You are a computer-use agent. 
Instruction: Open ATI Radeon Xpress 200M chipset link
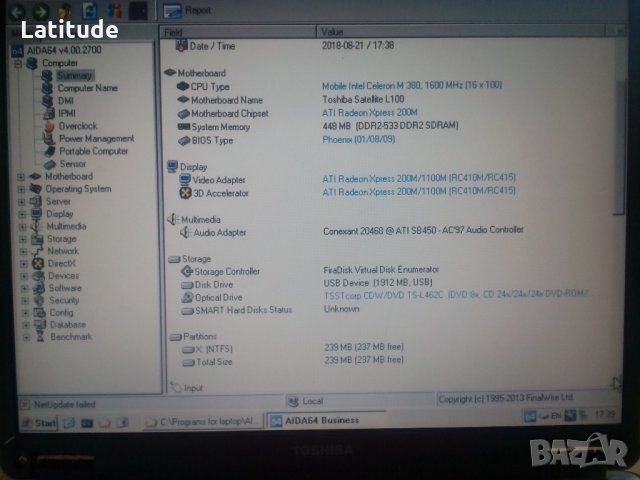(x=370, y=113)
